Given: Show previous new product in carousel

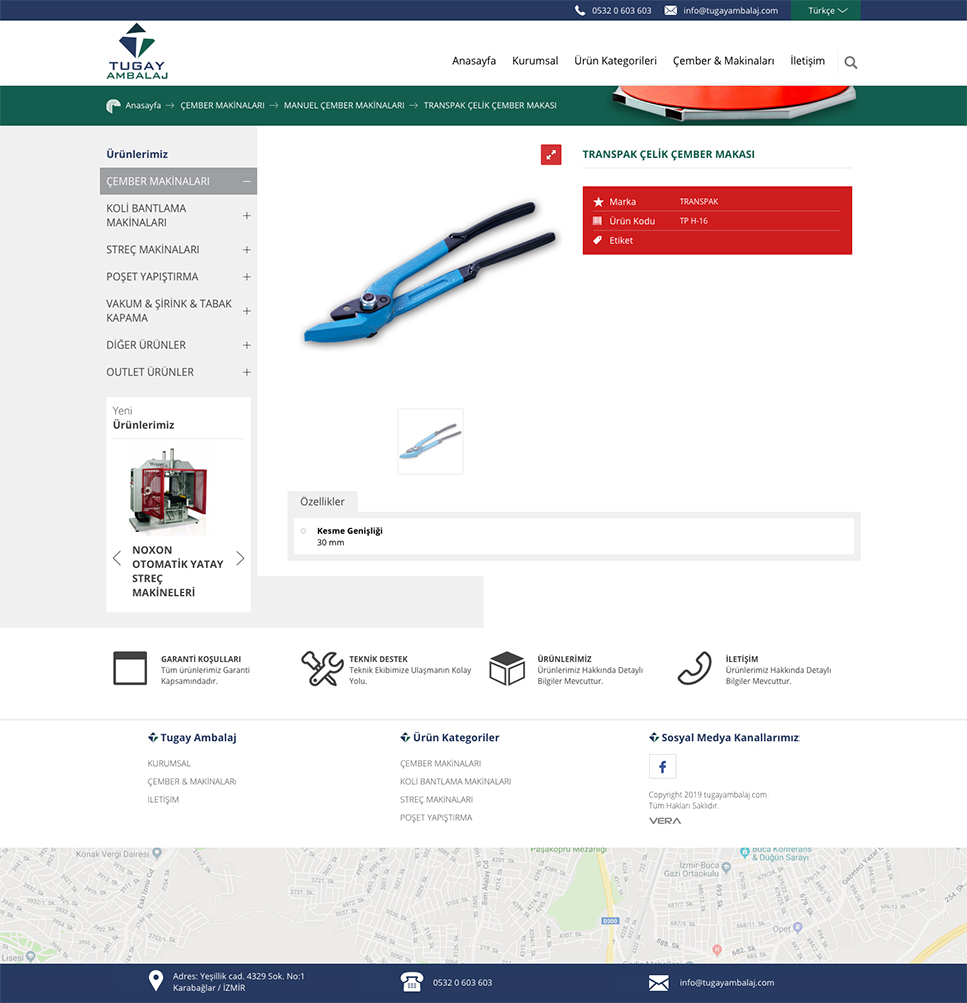Looking at the screenshot, I should pyautogui.click(x=116, y=558).
